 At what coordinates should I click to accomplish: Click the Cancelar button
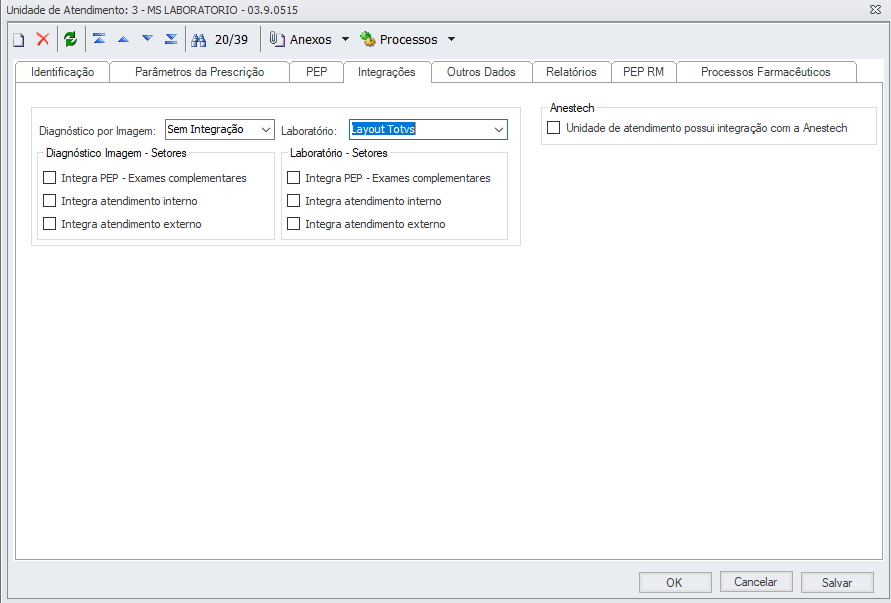(x=756, y=582)
